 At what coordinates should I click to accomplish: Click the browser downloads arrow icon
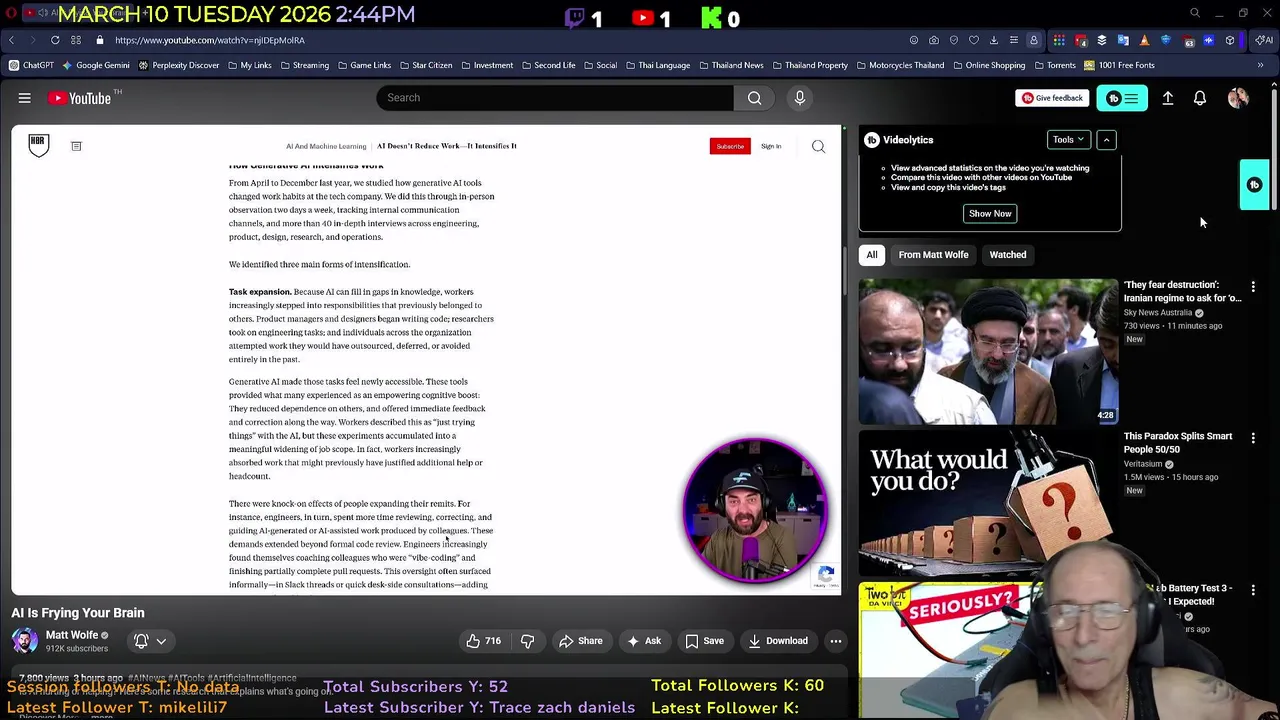(993, 40)
